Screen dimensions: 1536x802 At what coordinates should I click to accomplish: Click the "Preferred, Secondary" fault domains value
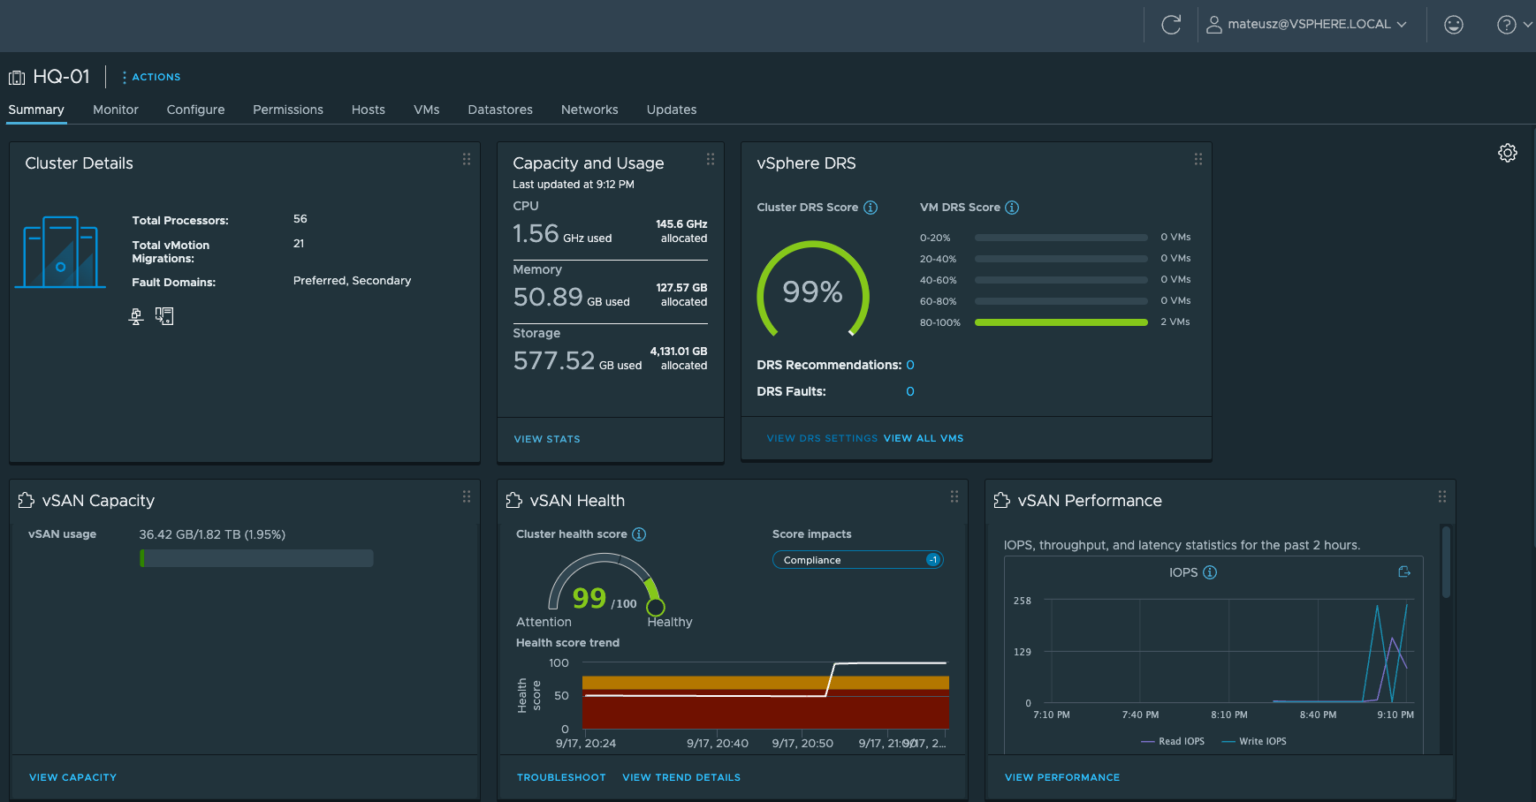pos(352,281)
